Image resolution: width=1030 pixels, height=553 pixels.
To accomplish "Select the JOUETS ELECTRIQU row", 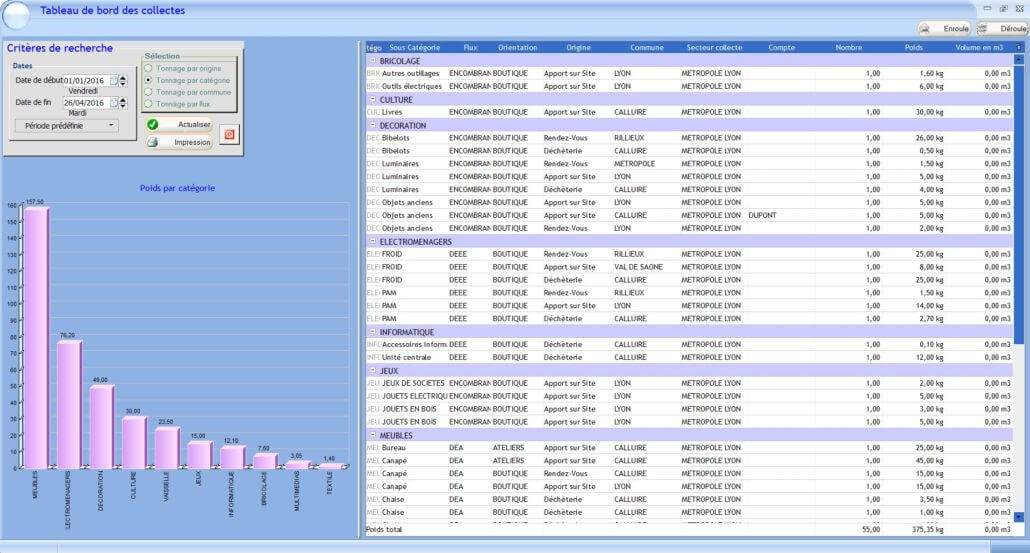I will (689, 396).
